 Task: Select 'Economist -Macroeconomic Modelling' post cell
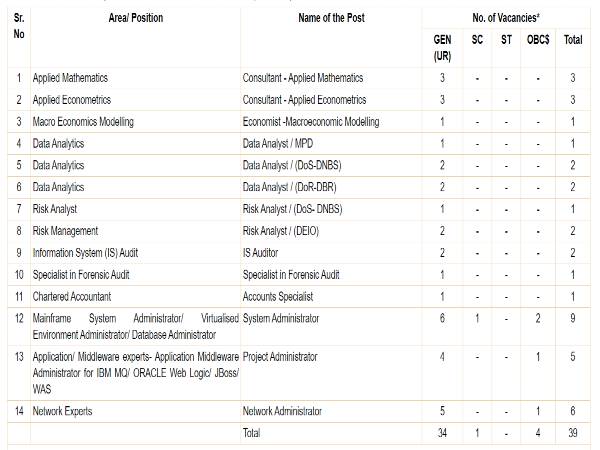(x=310, y=122)
